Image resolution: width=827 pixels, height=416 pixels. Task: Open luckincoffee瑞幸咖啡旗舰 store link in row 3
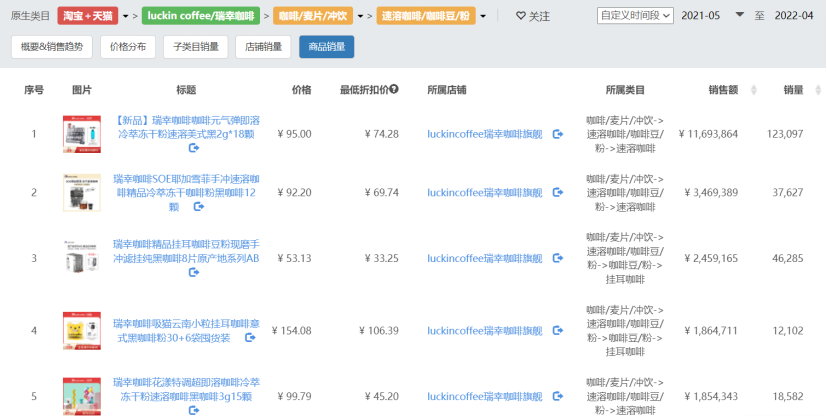tap(485, 258)
